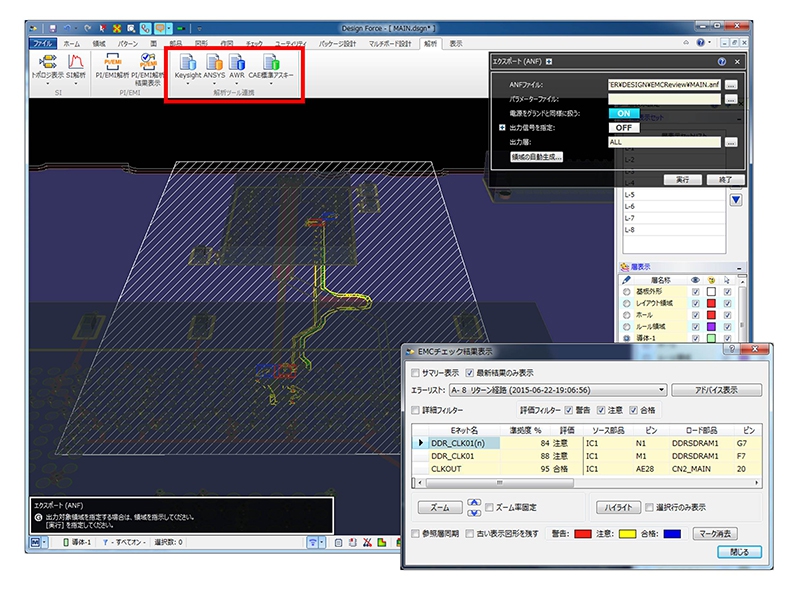The image size is (800, 598).
Task: Click the highlighted phone-shaped icon in quick access toolbar
Action: point(146,29)
